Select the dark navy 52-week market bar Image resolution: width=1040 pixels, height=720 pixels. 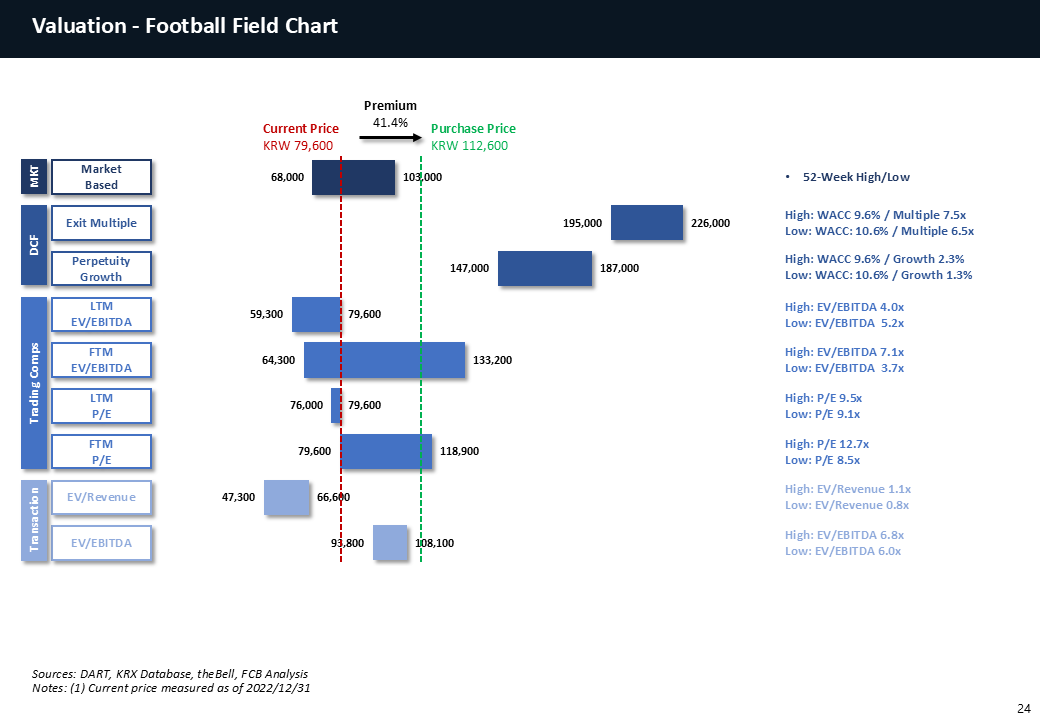353,177
